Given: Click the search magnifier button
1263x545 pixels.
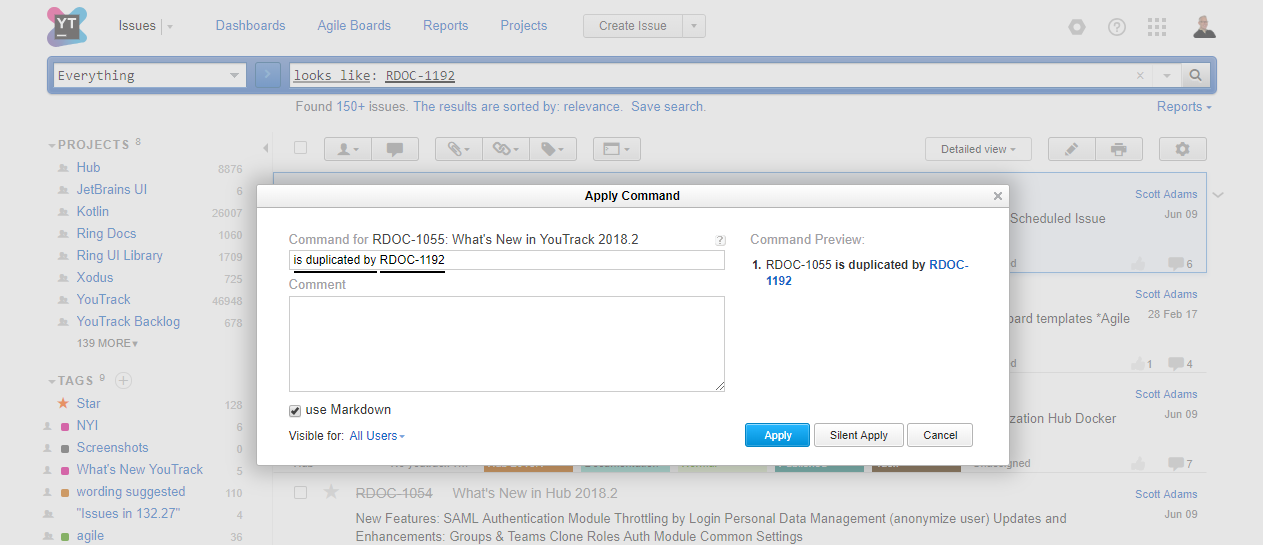Looking at the screenshot, I should coord(1196,75).
